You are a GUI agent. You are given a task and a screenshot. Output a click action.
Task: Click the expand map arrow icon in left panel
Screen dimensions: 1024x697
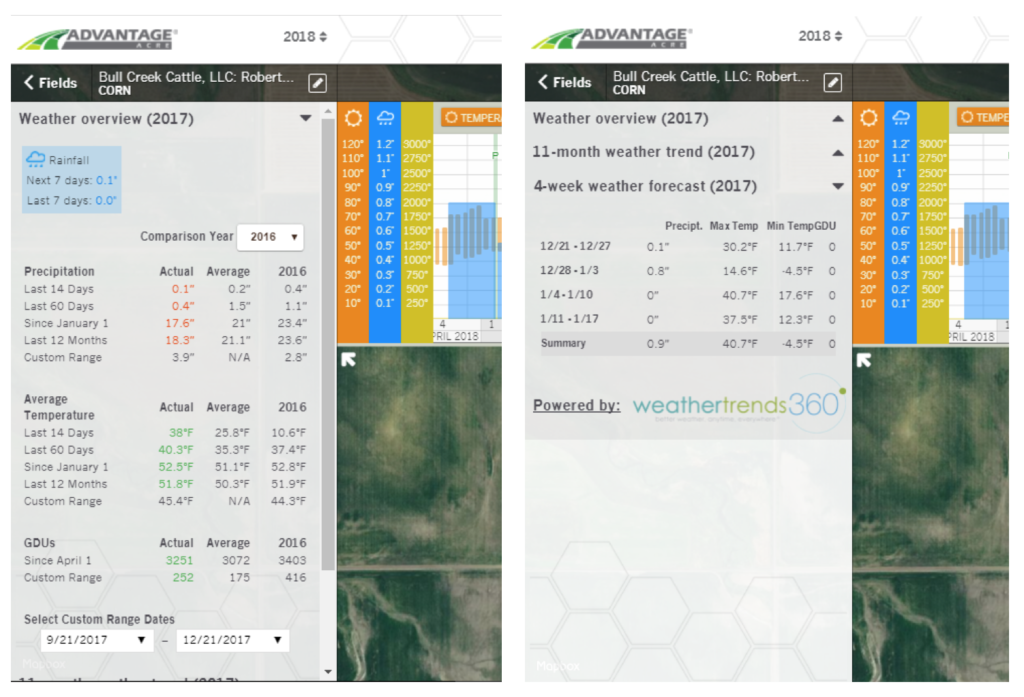348,359
